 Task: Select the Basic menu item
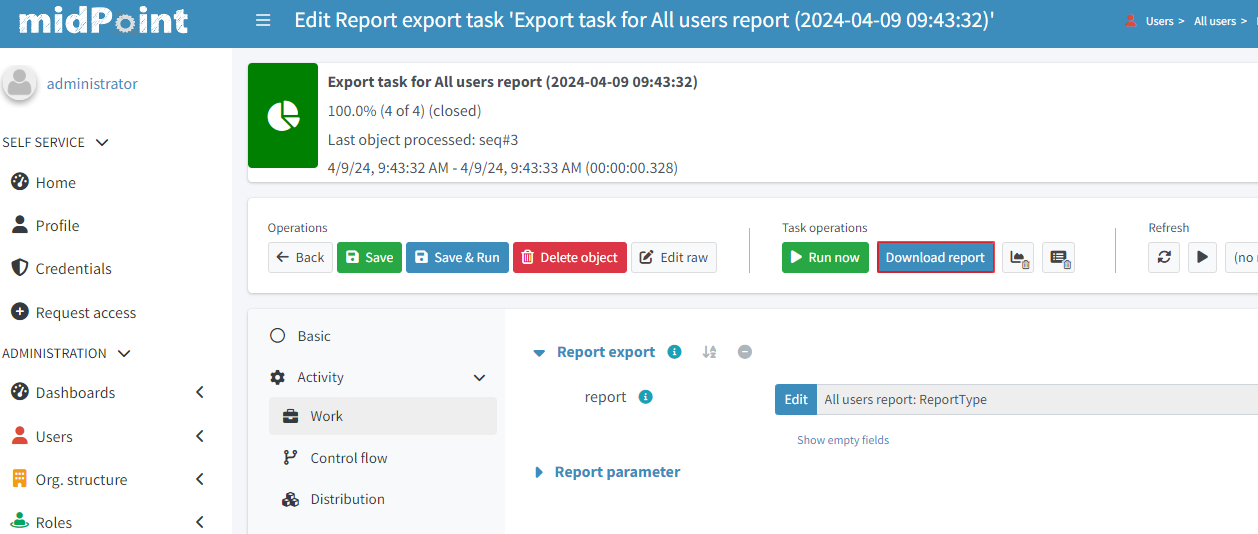pyautogui.click(x=313, y=336)
